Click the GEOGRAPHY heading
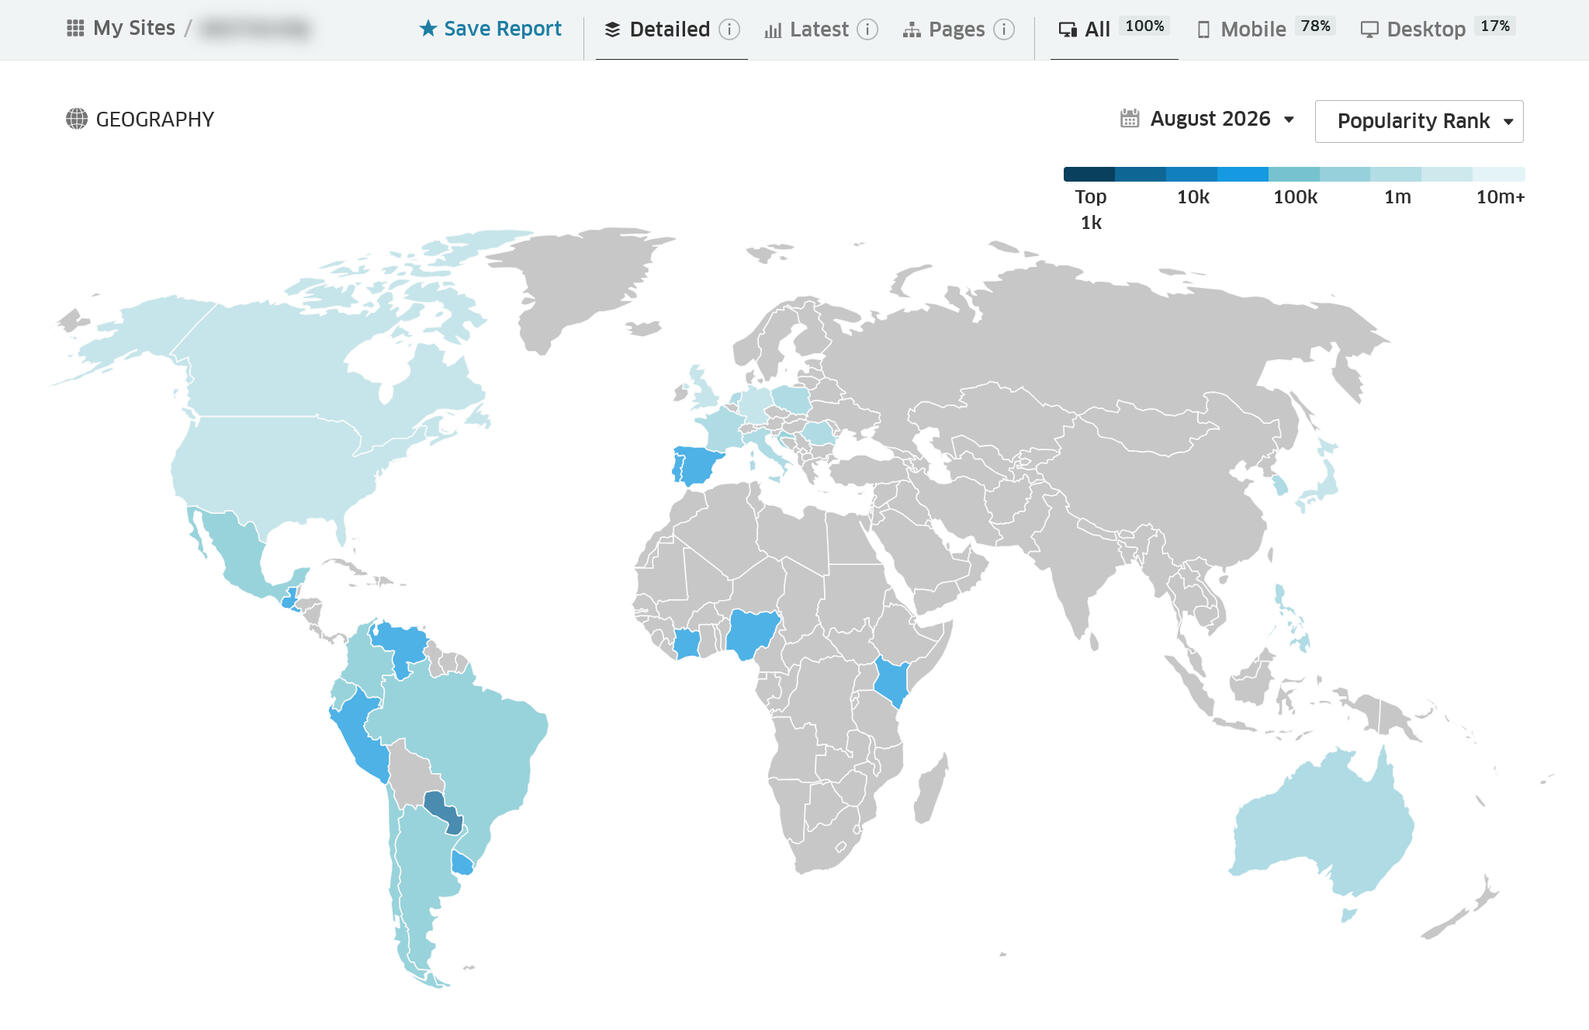Screen dimensions: 1589x1030 pyautogui.click(x=155, y=119)
